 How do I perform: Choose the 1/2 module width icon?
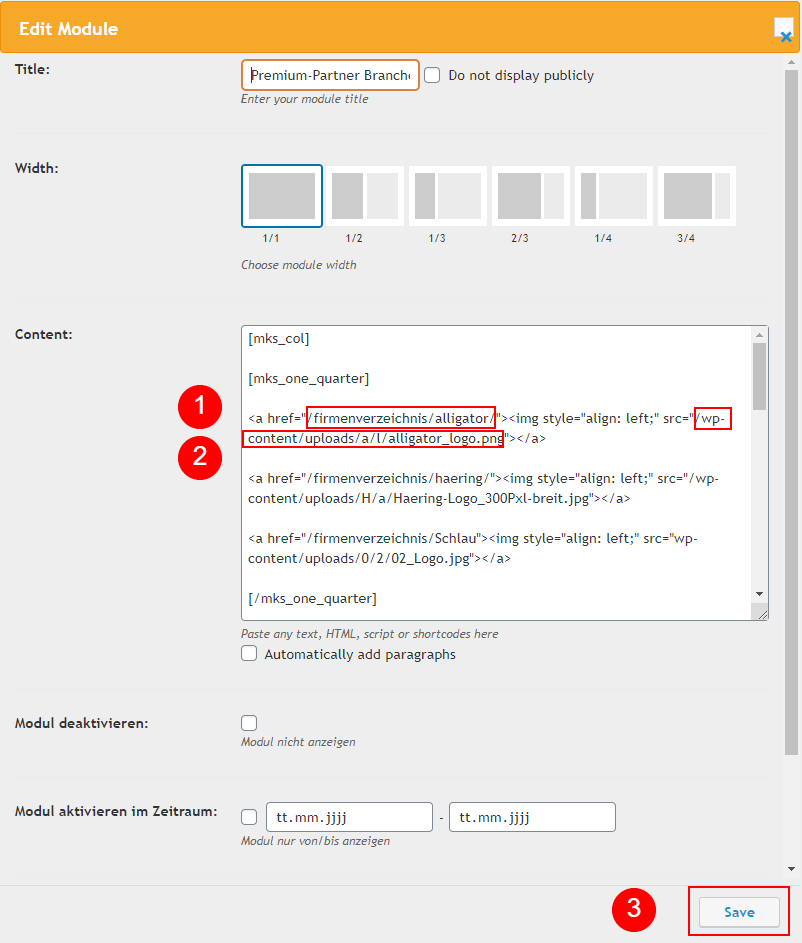[364, 196]
